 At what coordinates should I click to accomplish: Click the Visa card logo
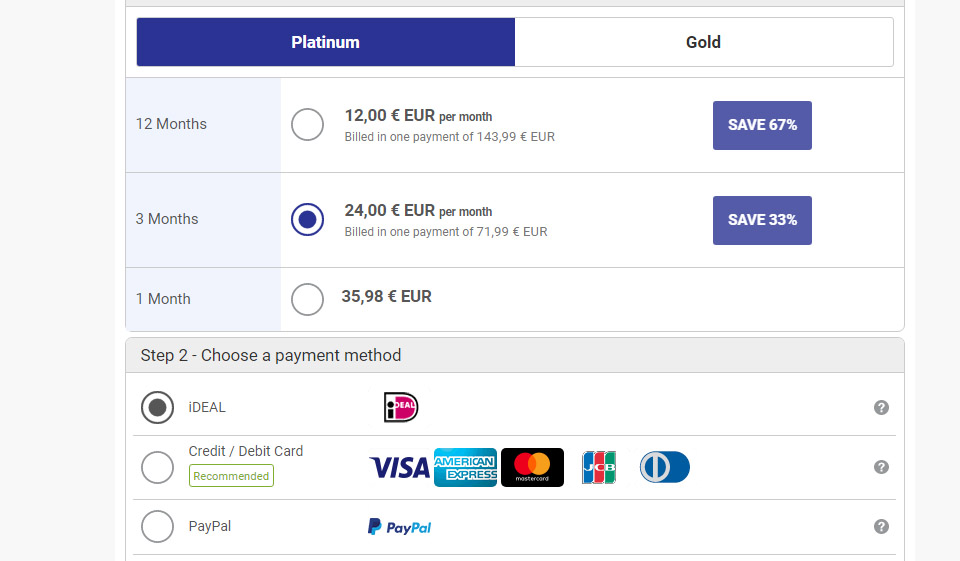coord(399,467)
